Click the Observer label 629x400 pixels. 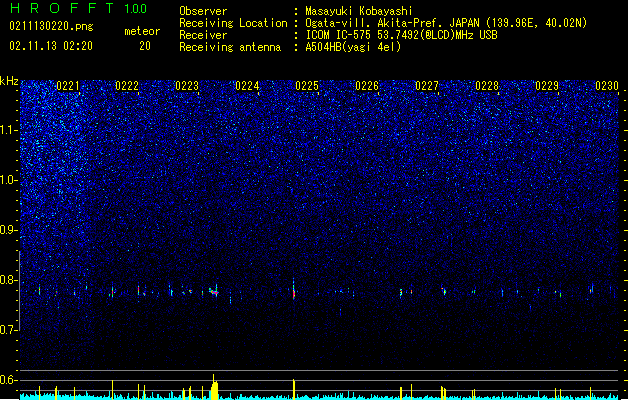pyautogui.click(x=203, y=11)
